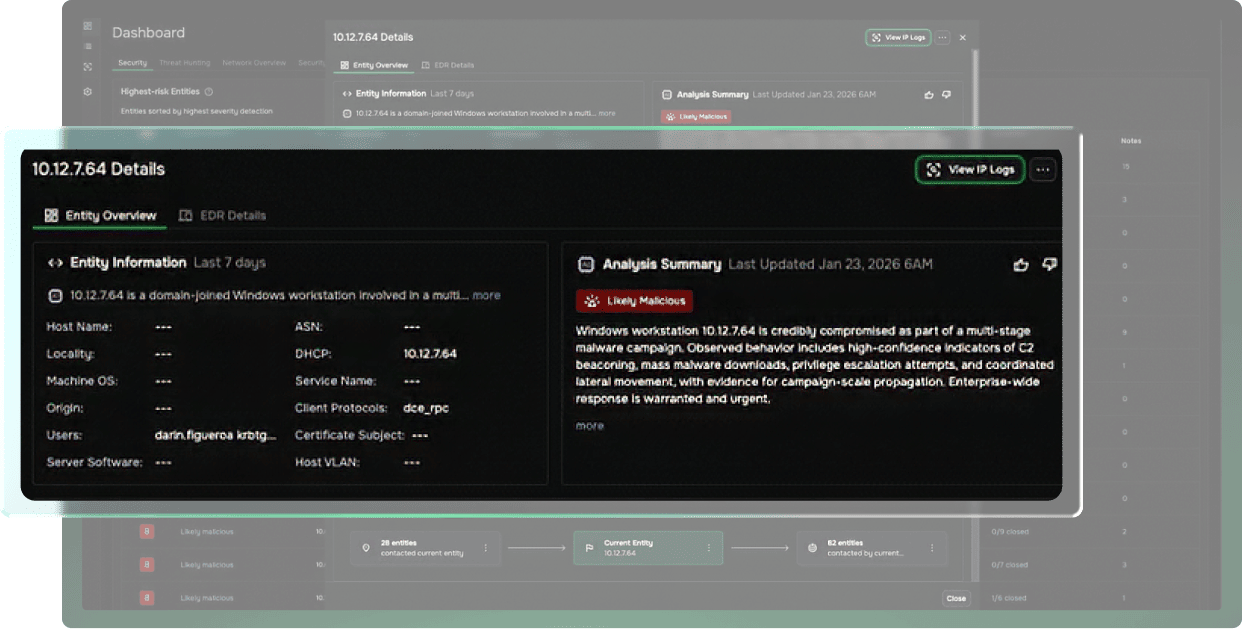The height and width of the screenshot is (629, 1242).
Task: Expand 'more' after the enlarged entity description
Action: (x=486, y=295)
